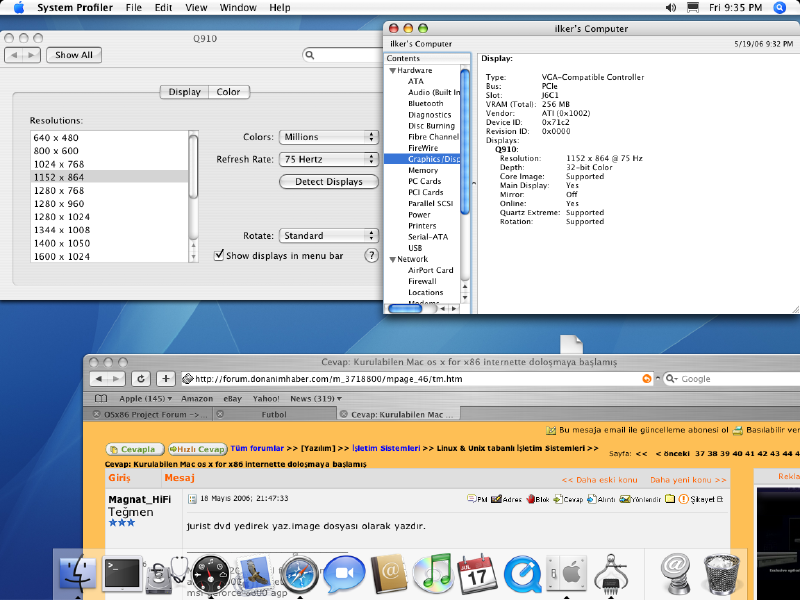The image size is (800, 600).
Task: Open the View menu
Action: click(196, 8)
